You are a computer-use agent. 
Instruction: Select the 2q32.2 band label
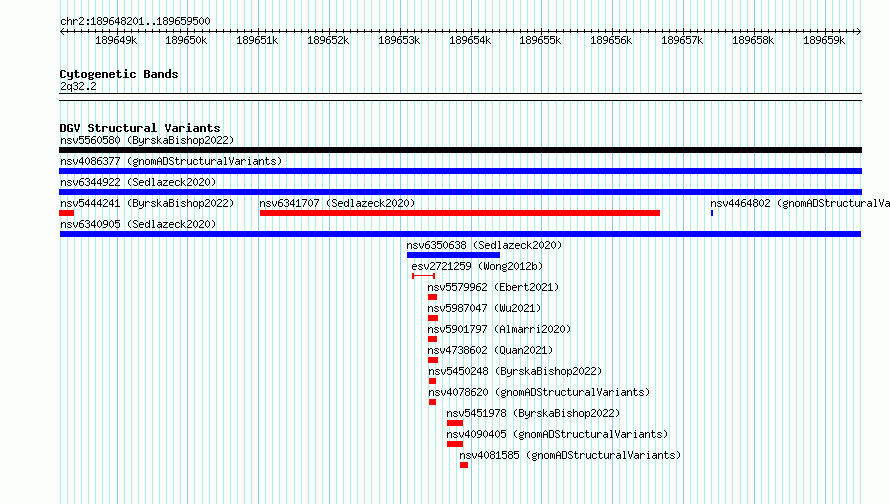click(x=78, y=86)
